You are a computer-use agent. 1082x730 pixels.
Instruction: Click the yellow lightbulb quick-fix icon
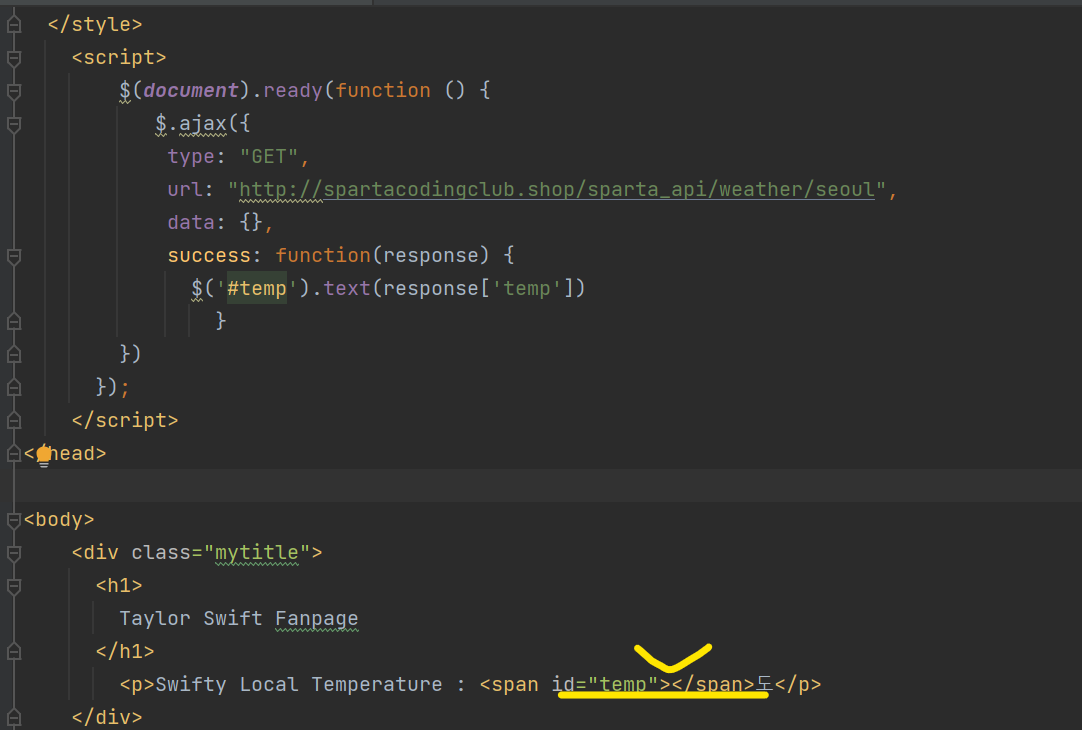click(43, 455)
